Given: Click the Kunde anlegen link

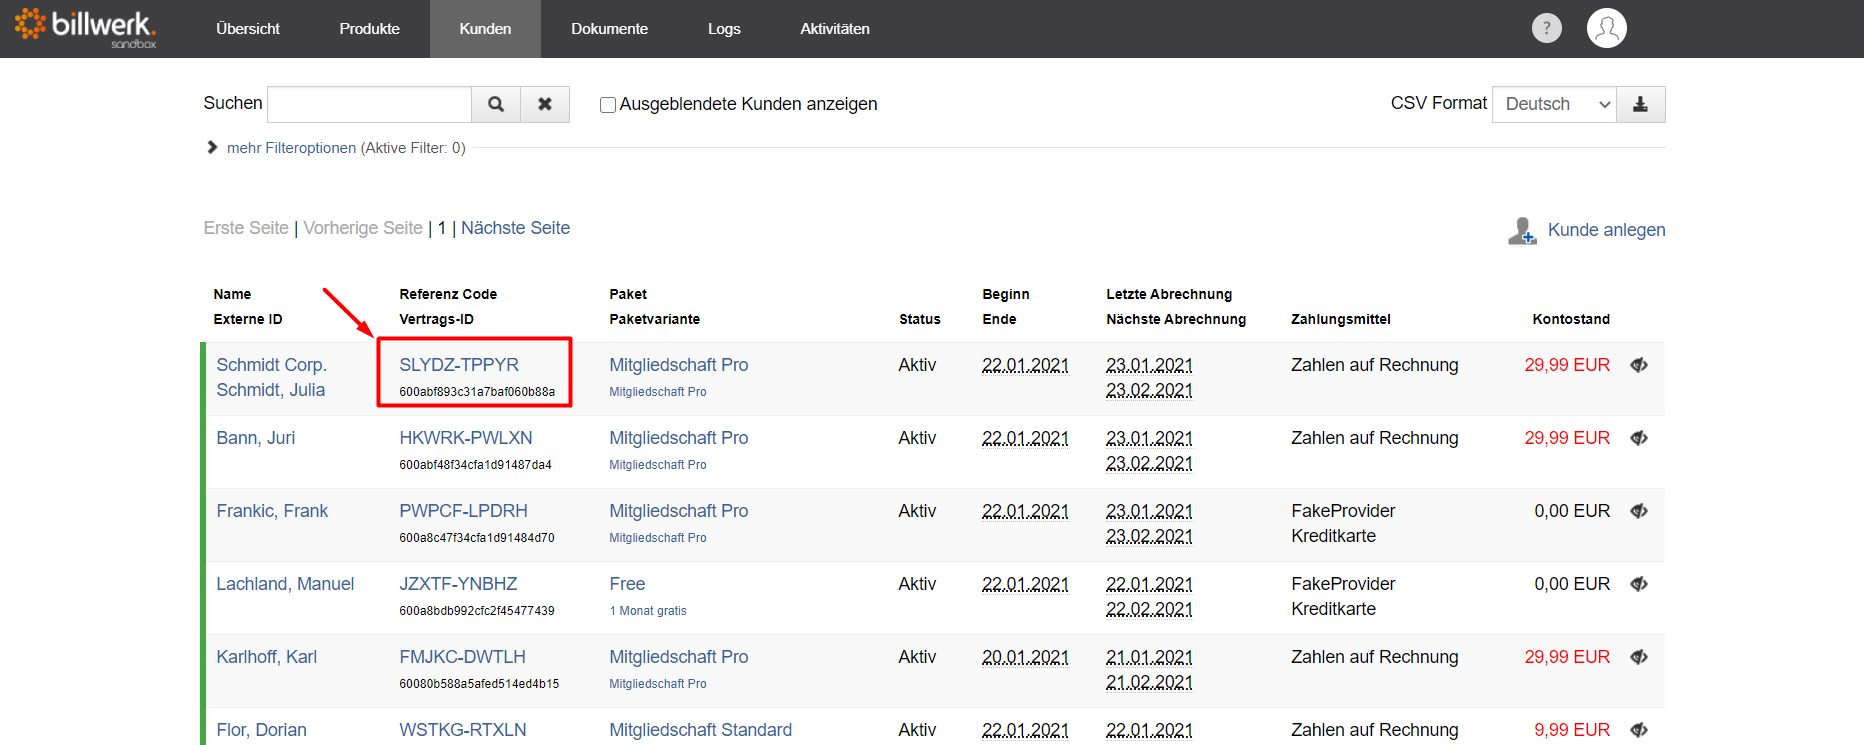Looking at the screenshot, I should coord(1606,230).
